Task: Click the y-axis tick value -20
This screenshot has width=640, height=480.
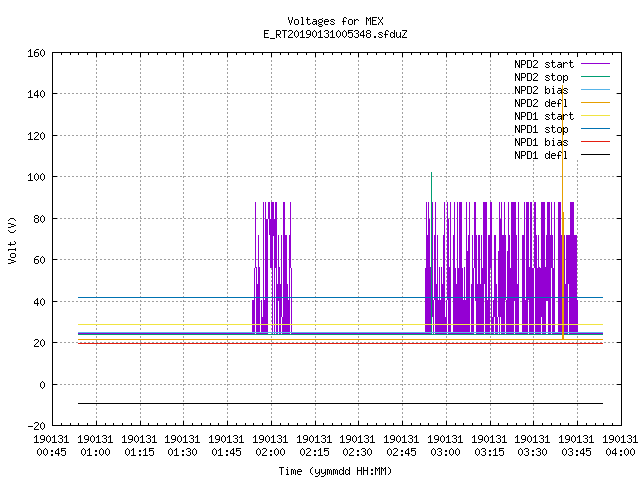Action: [x=36, y=426]
